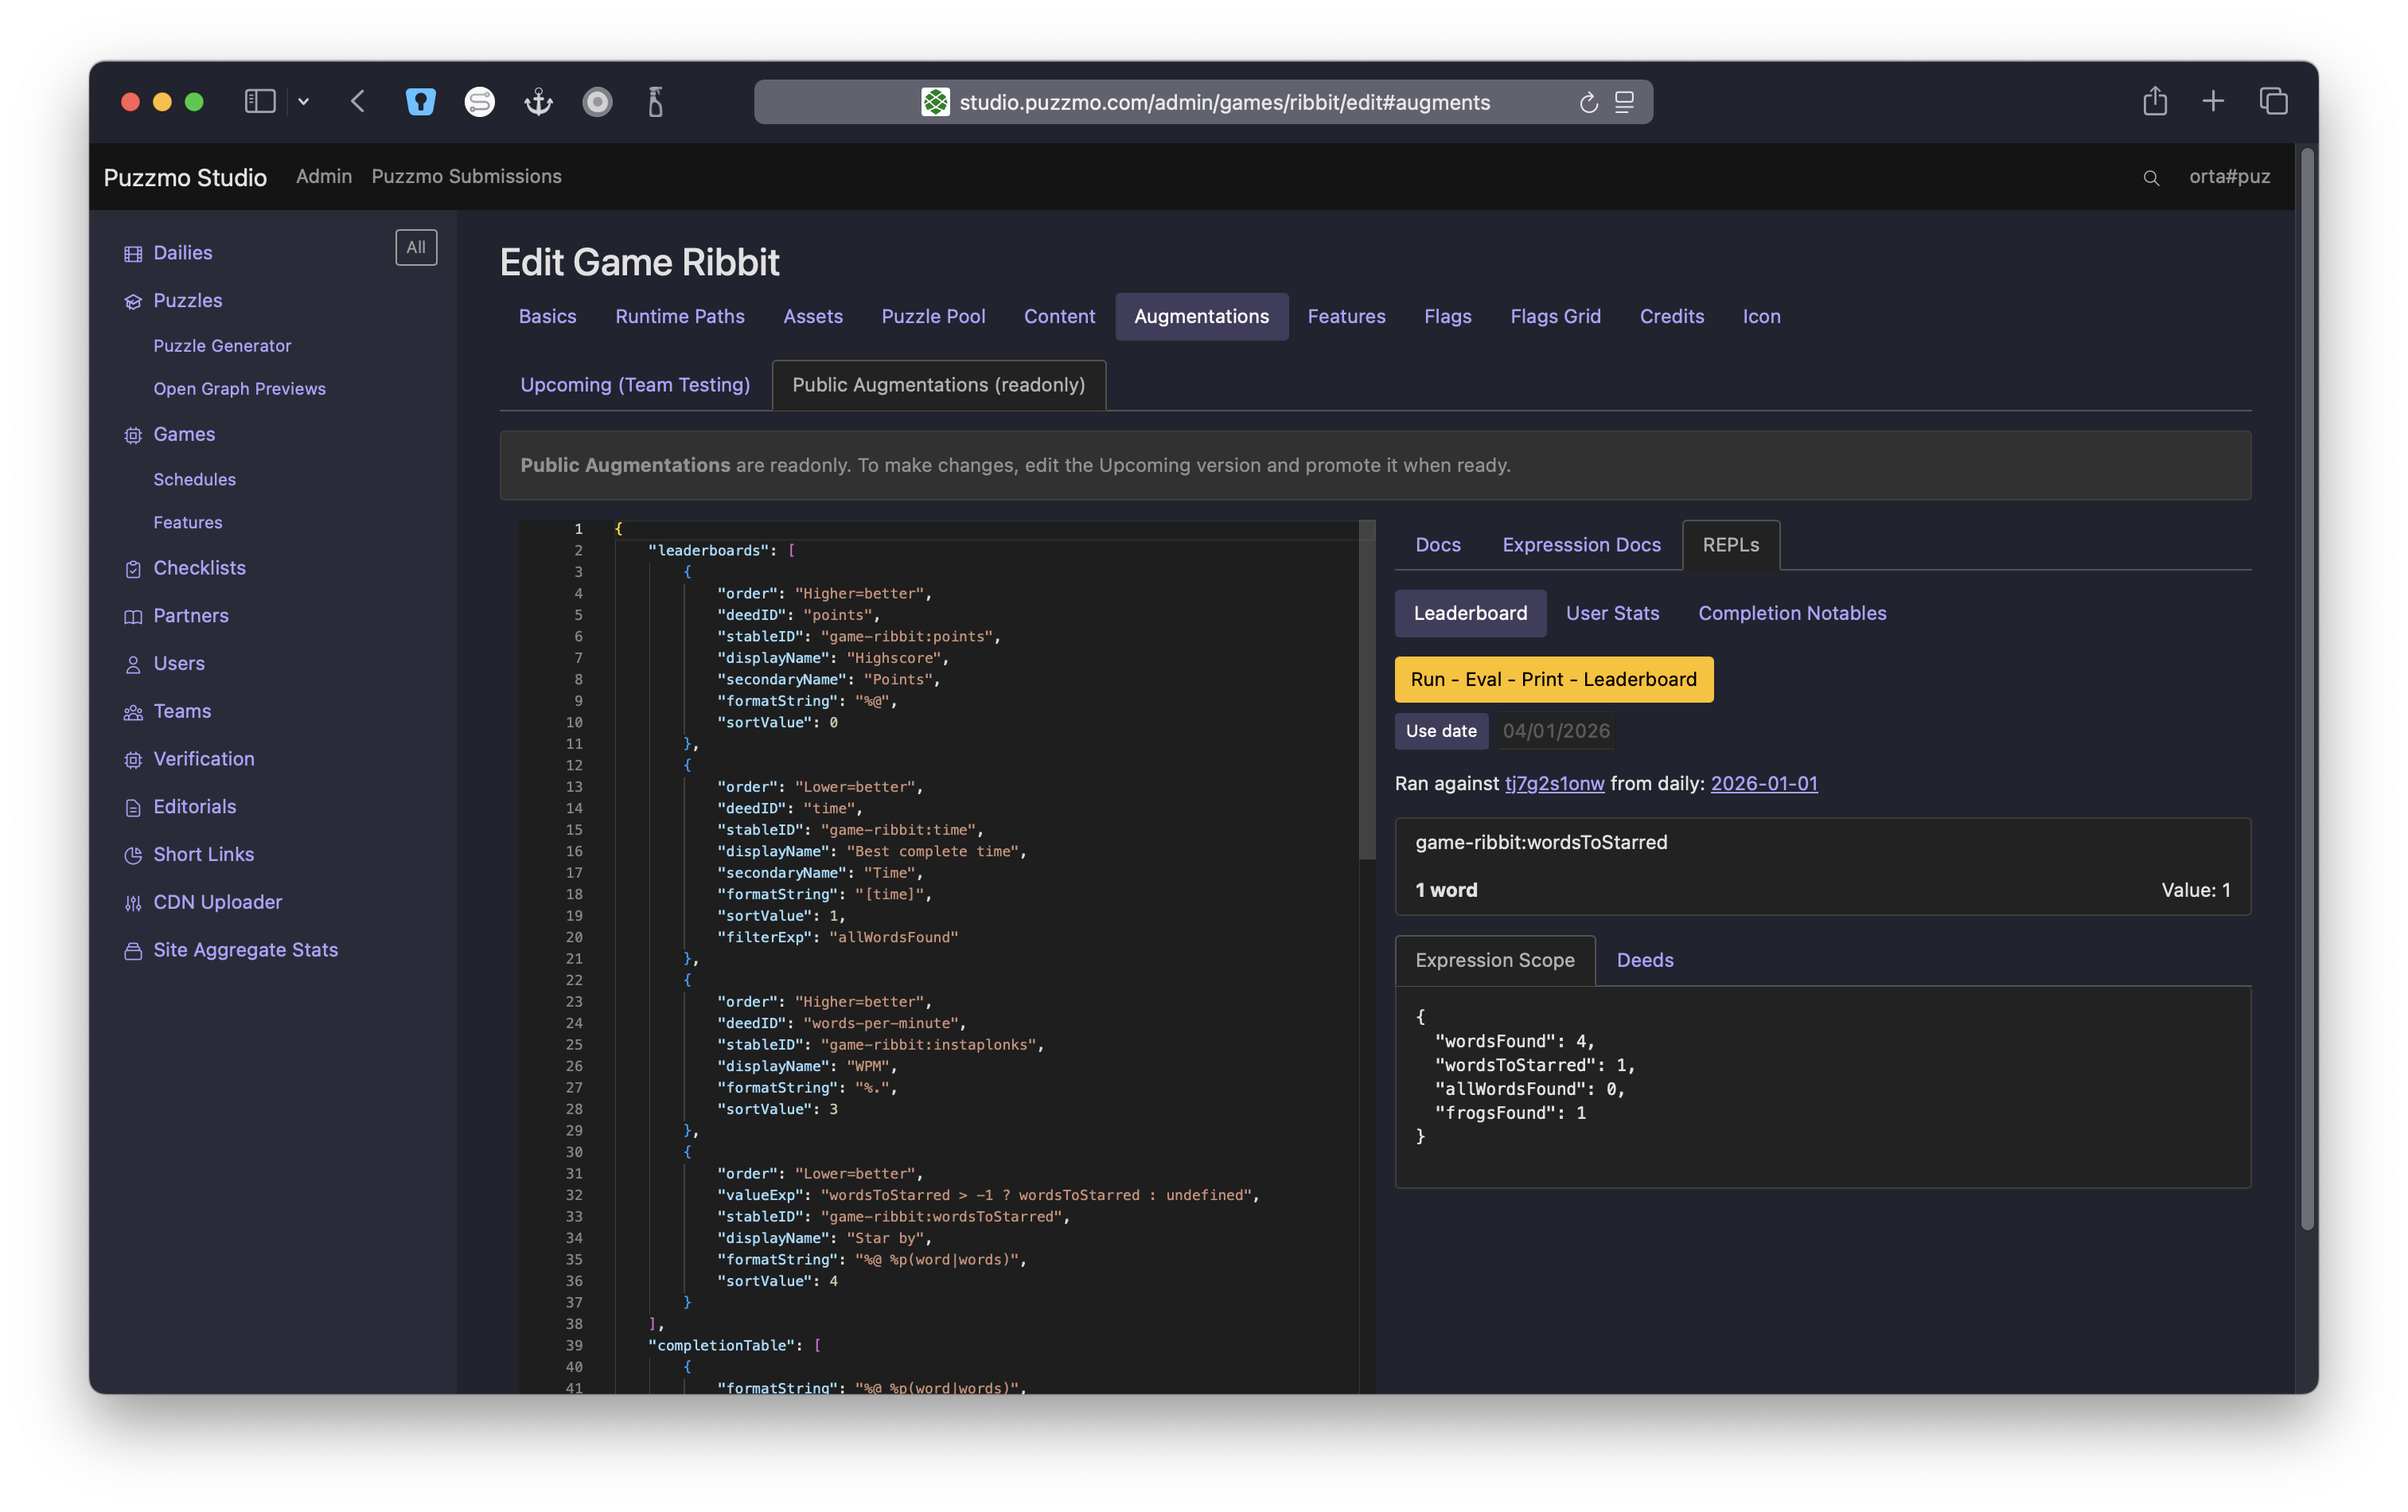Expand the Puzzles section in sidebar
Image resolution: width=2408 pixels, height=1512 pixels.
pos(187,301)
